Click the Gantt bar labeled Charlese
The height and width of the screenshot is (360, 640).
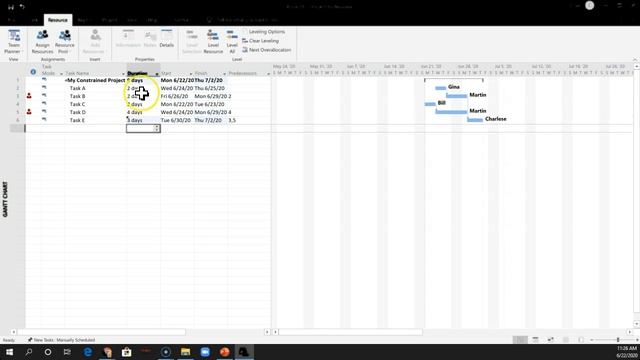pyautogui.click(x=475, y=120)
